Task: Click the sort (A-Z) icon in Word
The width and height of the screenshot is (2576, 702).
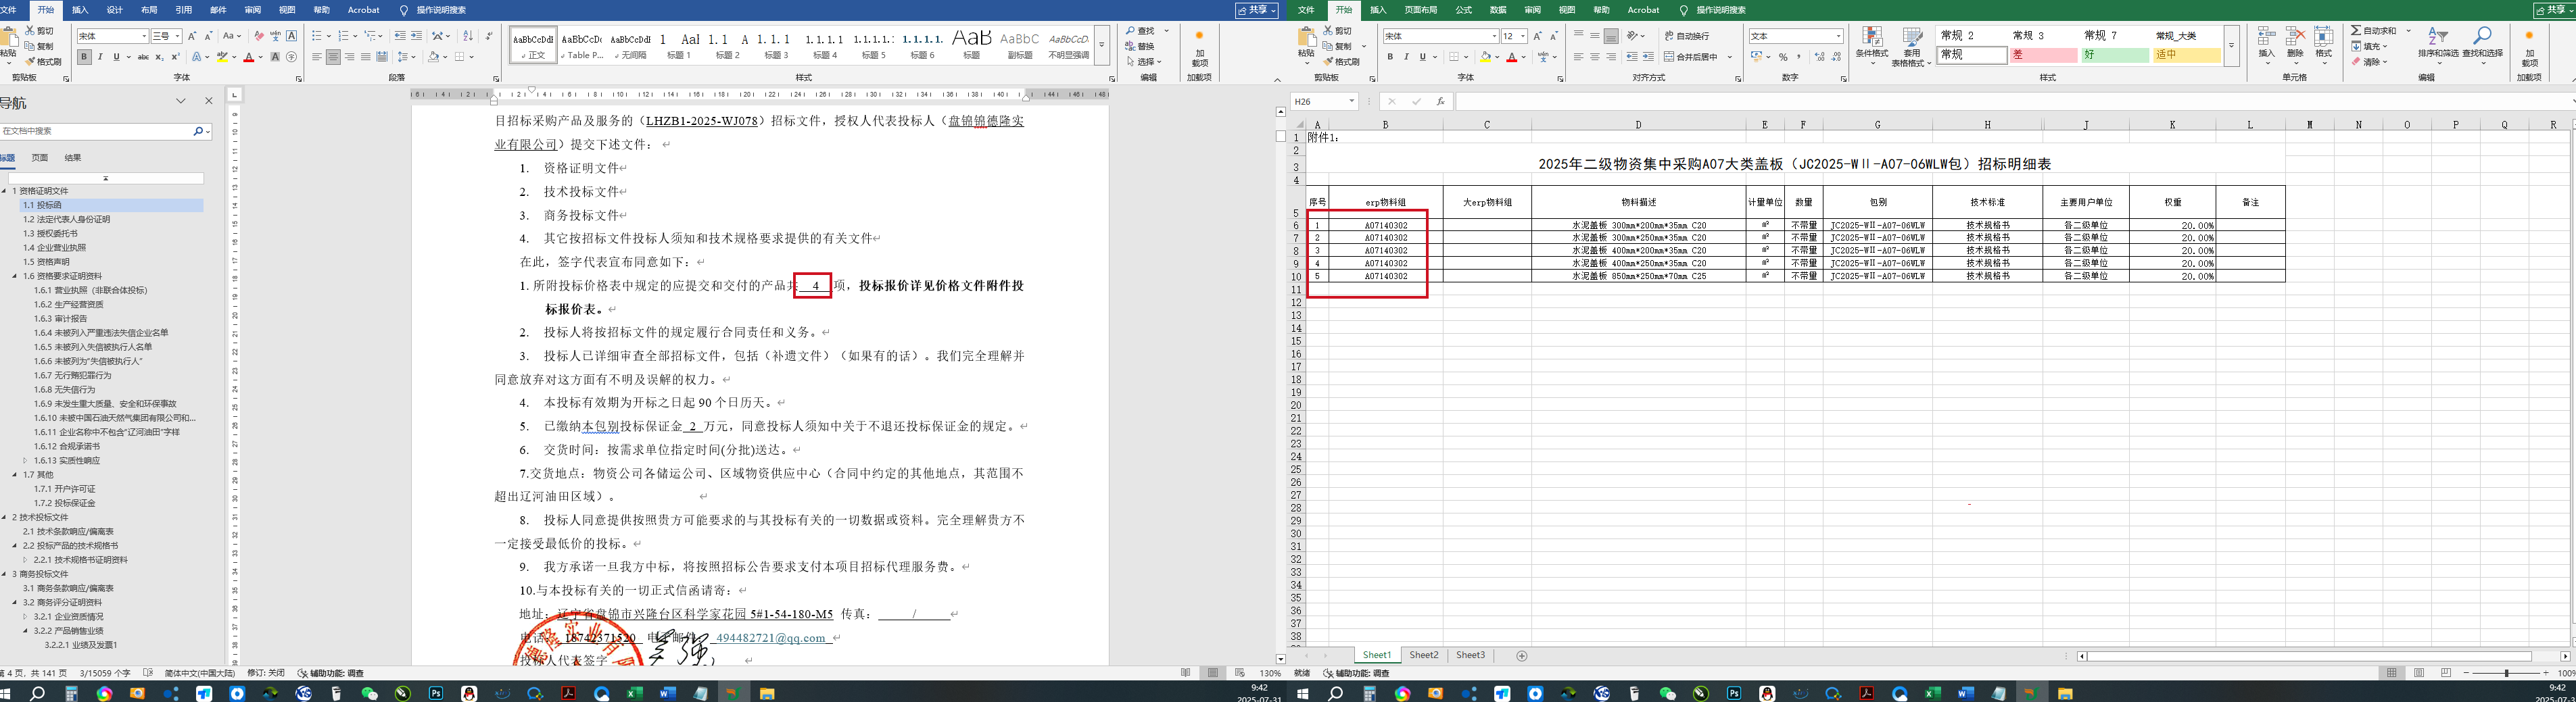Action: point(468,36)
